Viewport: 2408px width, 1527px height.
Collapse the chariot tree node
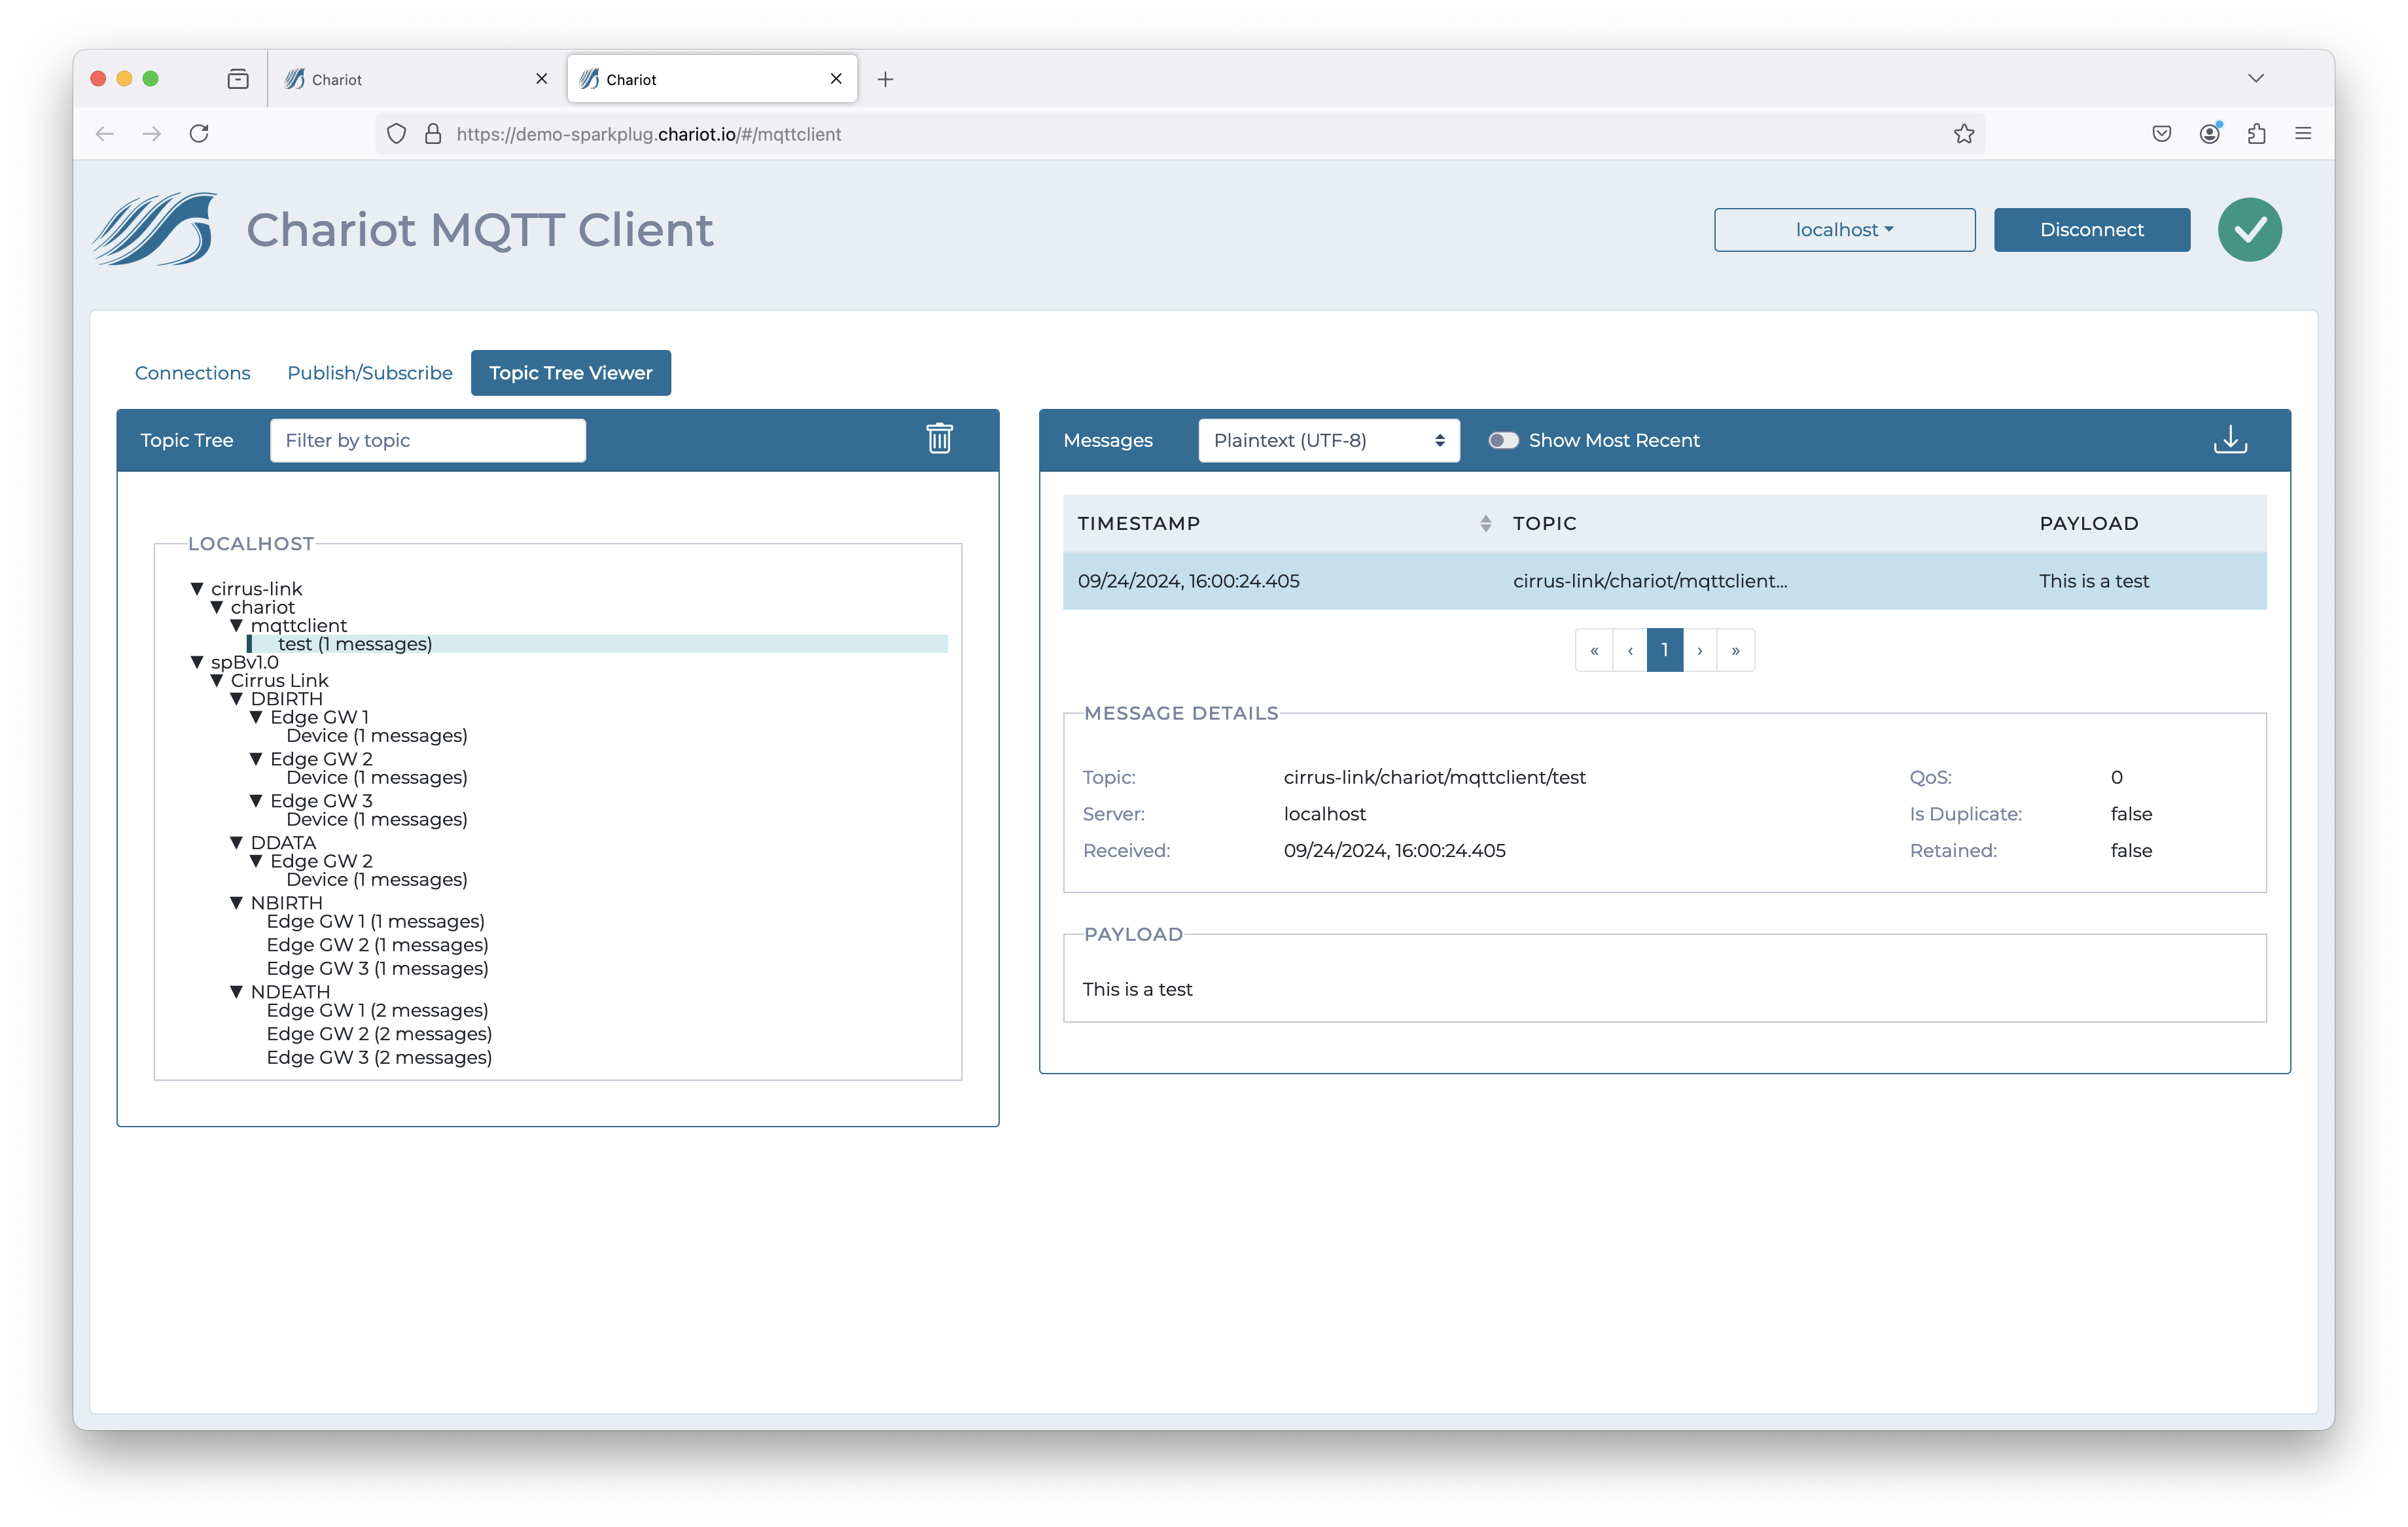pos(217,607)
